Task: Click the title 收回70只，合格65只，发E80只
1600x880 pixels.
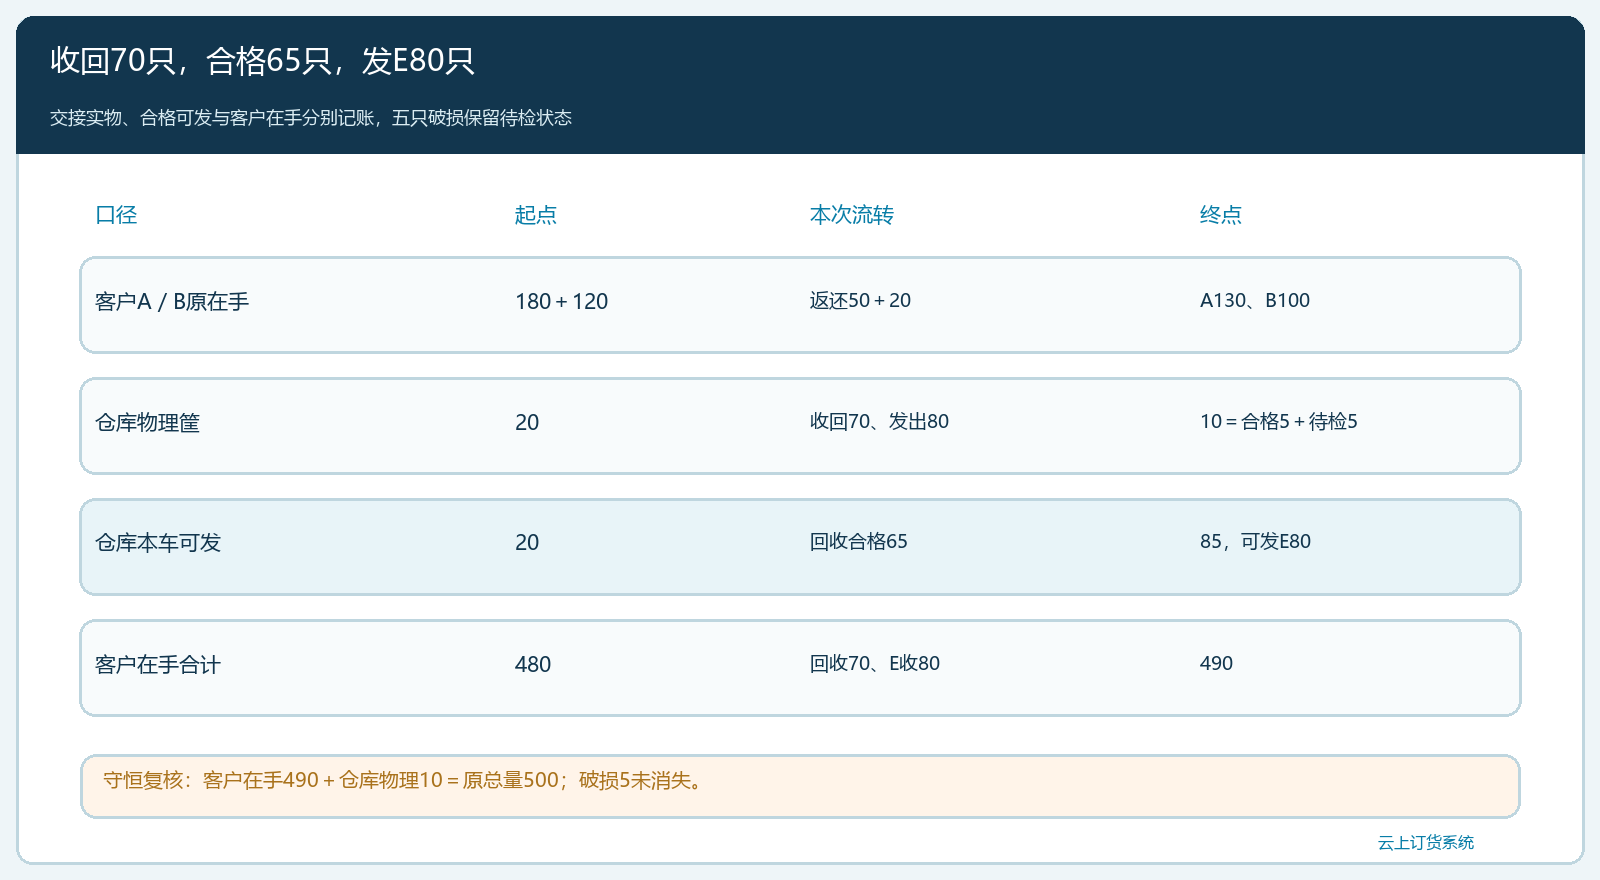Action: pyautogui.click(x=262, y=61)
